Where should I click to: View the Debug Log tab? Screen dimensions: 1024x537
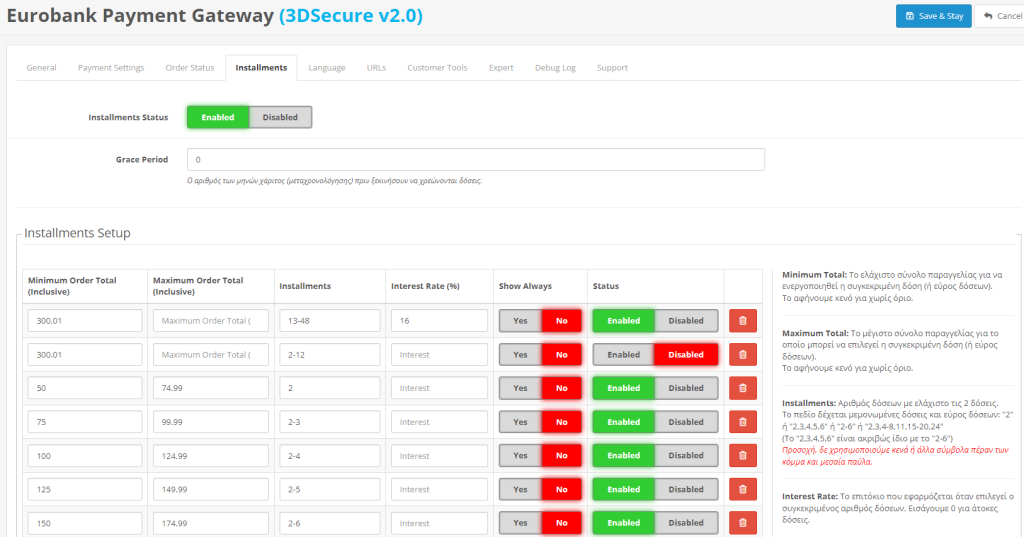click(x=555, y=67)
